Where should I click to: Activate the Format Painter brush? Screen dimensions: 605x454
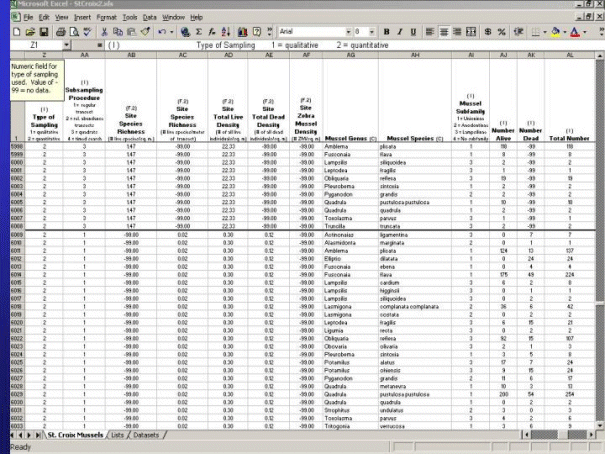click(145, 32)
